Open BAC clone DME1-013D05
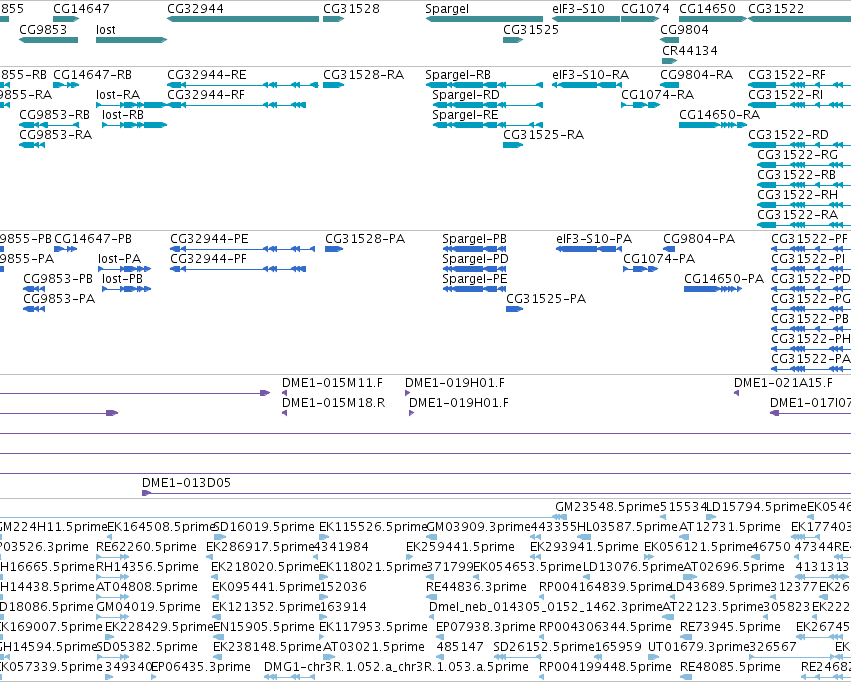This screenshot has width=851, height=682. pyautogui.click(x=187, y=483)
